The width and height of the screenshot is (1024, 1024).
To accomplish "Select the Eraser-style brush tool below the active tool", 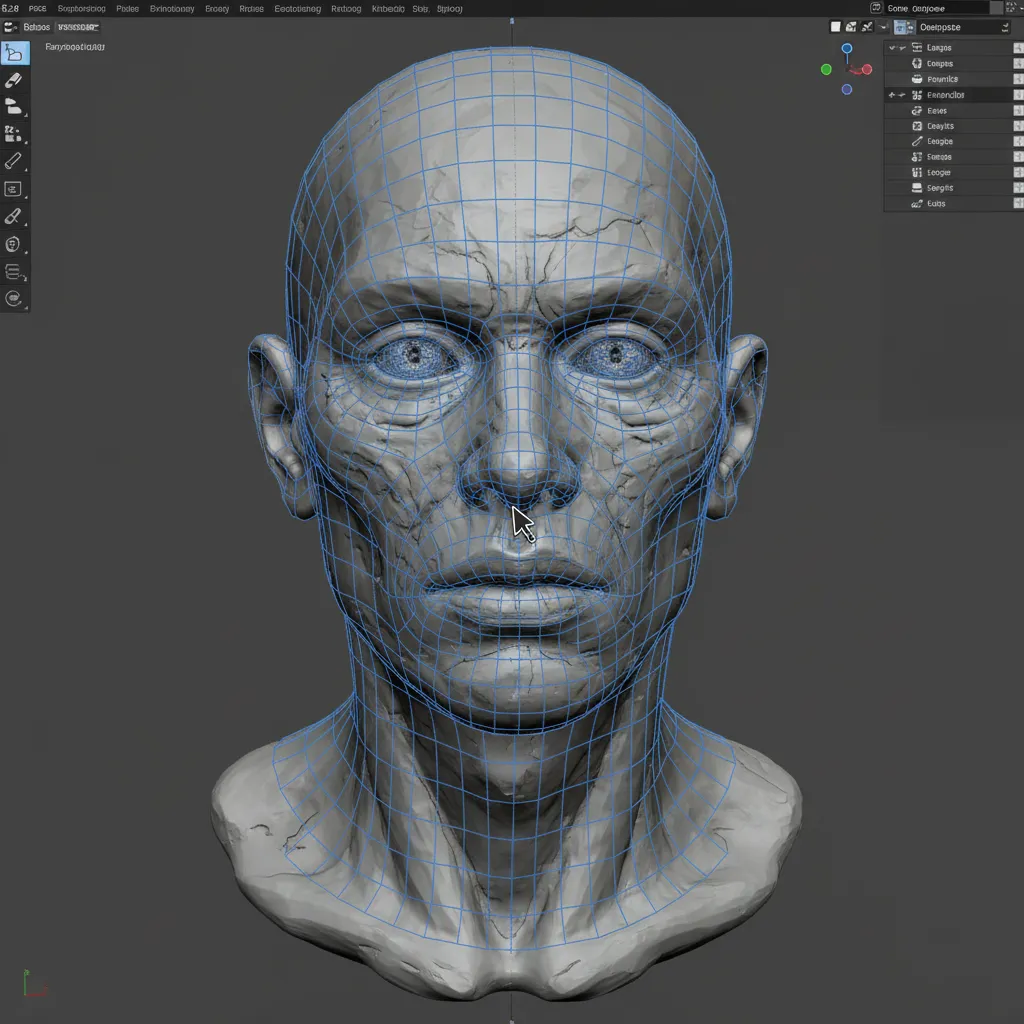I will 16,80.
